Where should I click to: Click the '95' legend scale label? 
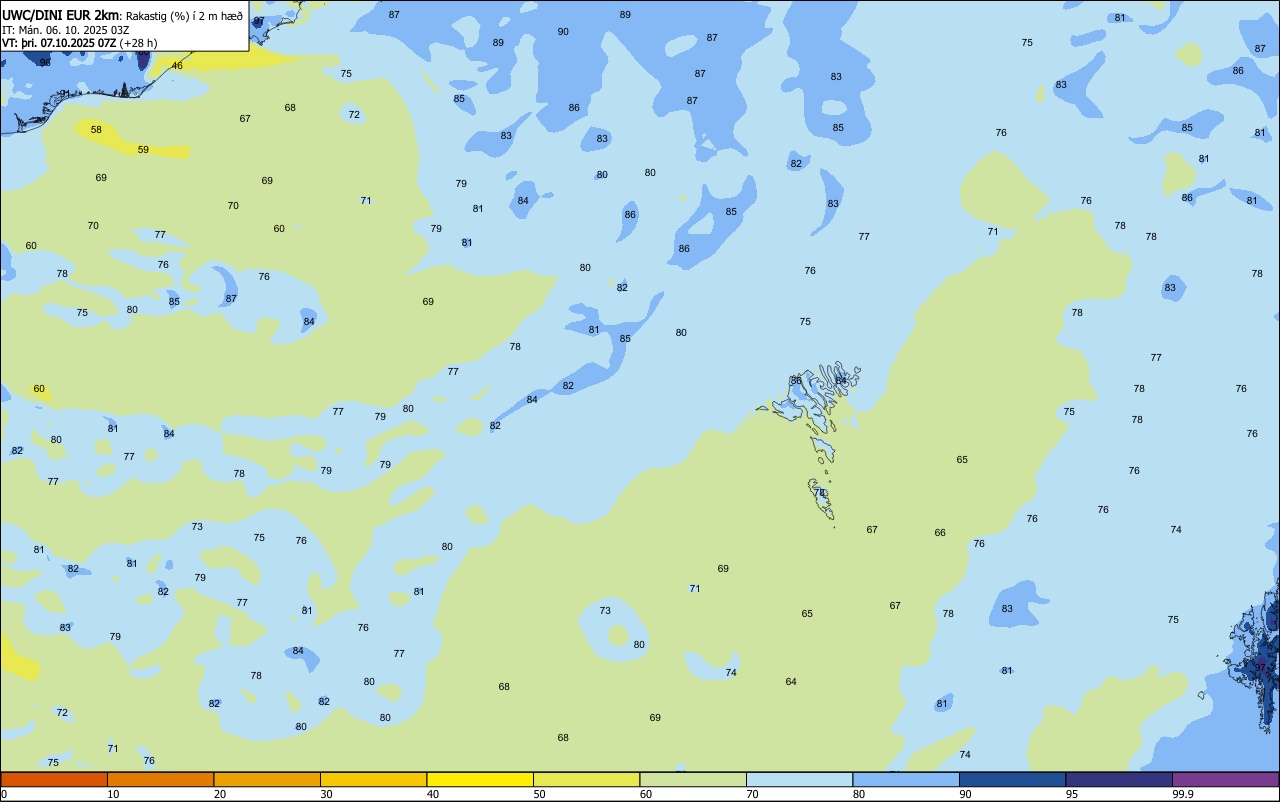pyautogui.click(x=1072, y=794)
